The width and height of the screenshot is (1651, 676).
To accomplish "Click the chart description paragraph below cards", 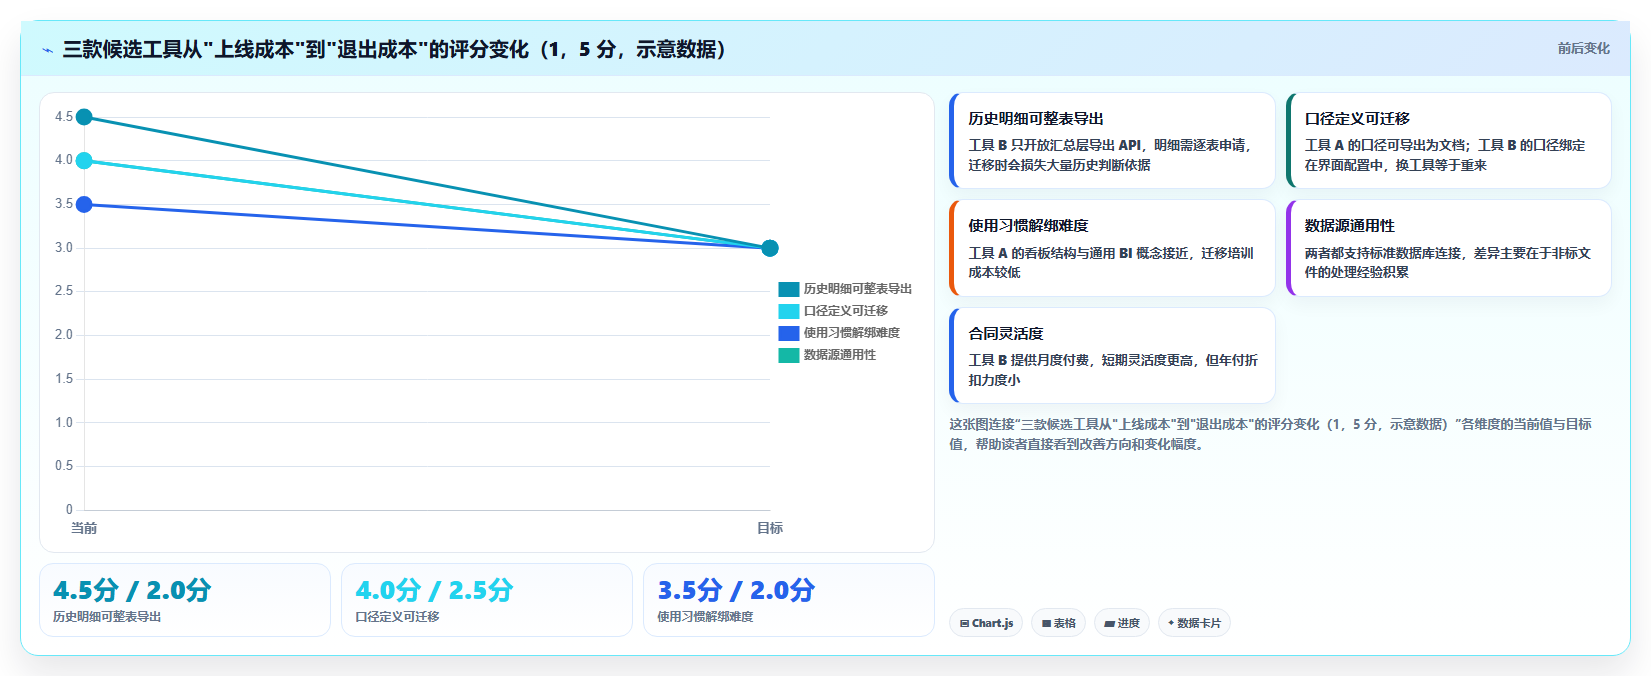I will (1270, 434).
